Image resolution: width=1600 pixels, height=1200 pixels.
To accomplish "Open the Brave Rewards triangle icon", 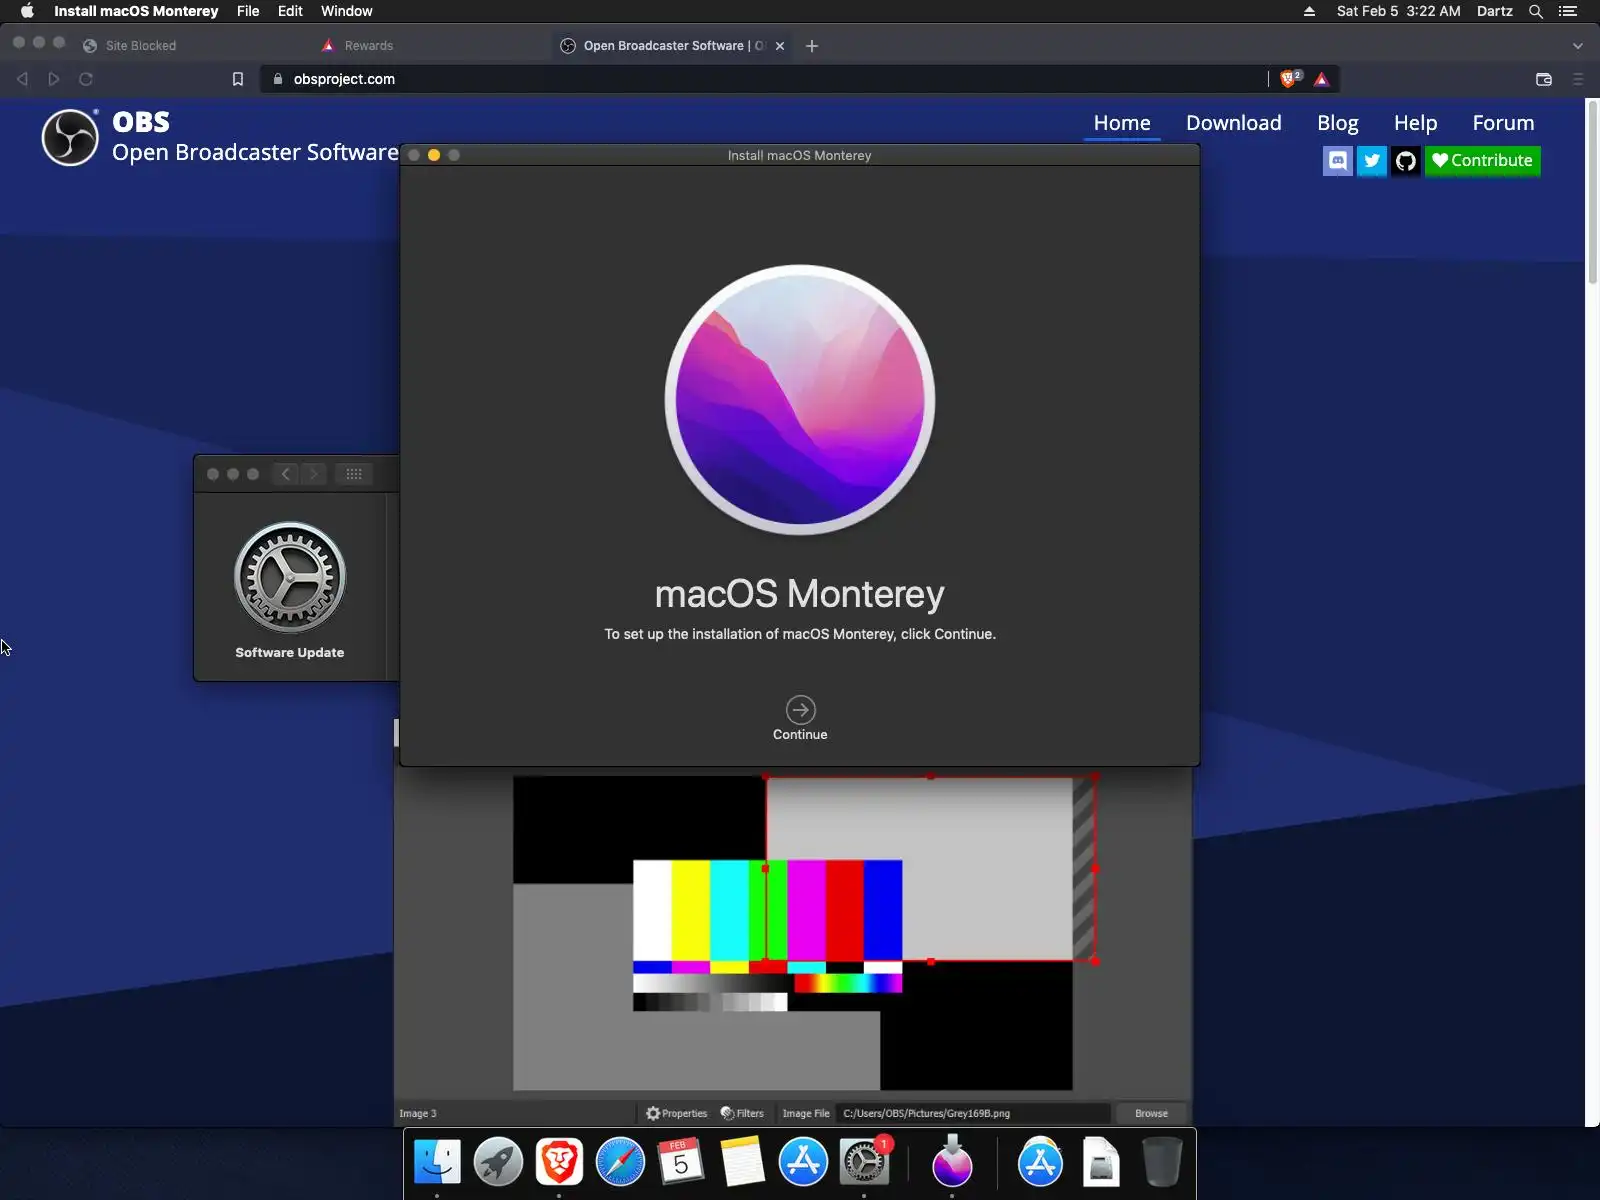I will pos(1322,79).
